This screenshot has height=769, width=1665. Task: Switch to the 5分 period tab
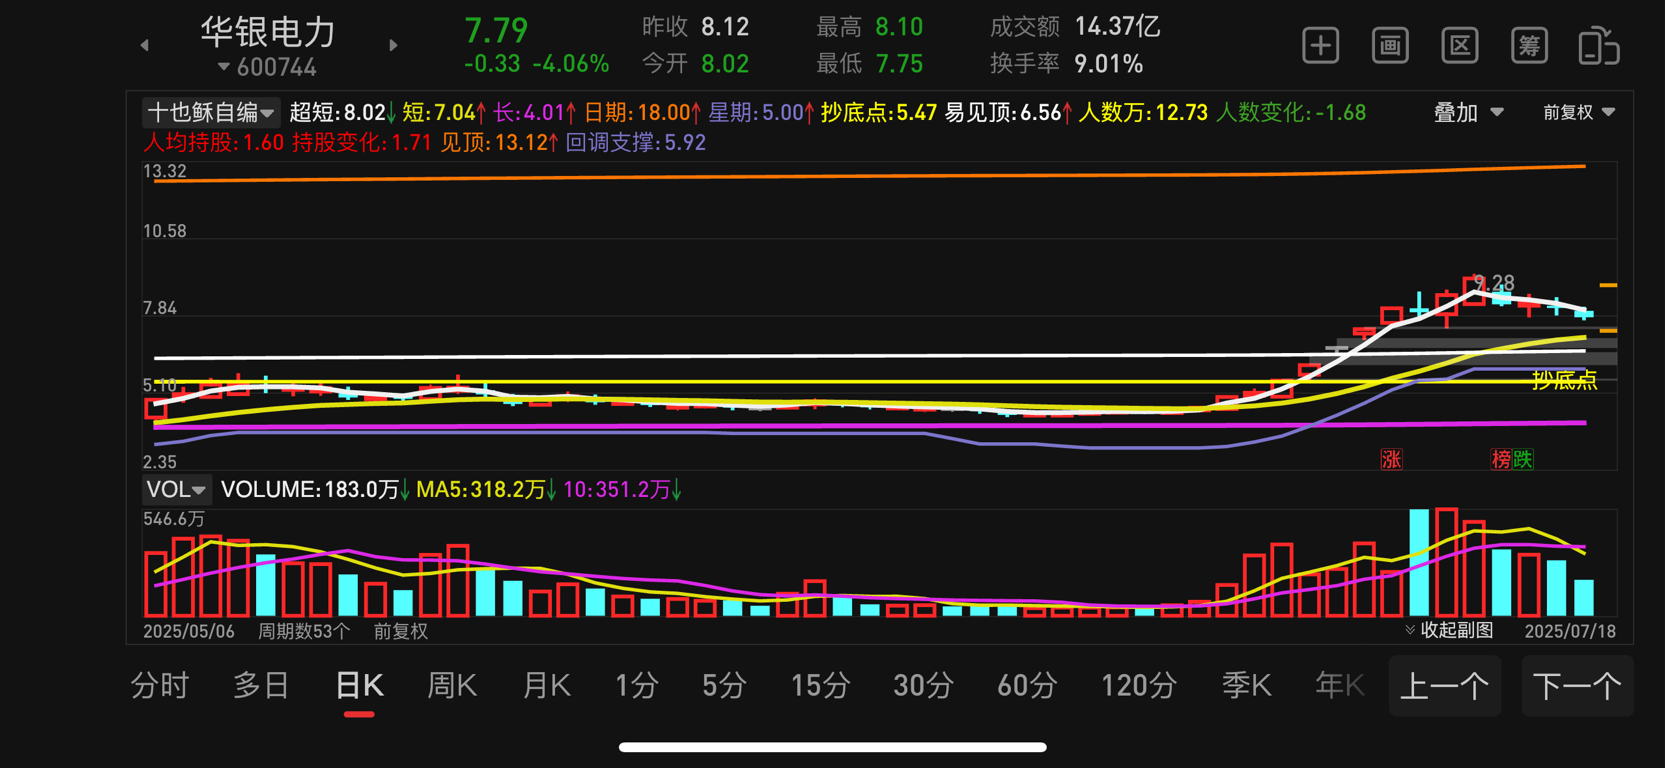tap(724, 686)
